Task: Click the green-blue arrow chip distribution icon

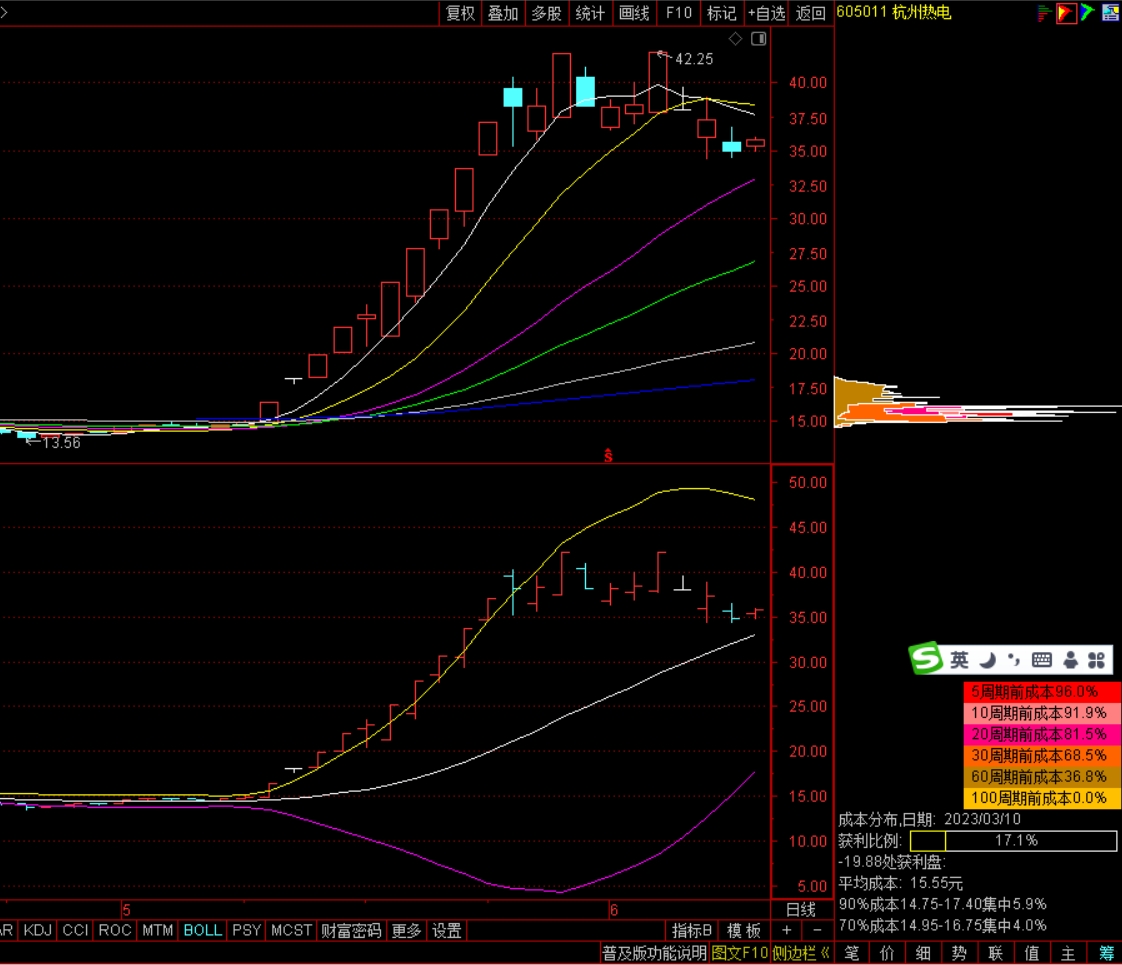Action: point(1087,13)
